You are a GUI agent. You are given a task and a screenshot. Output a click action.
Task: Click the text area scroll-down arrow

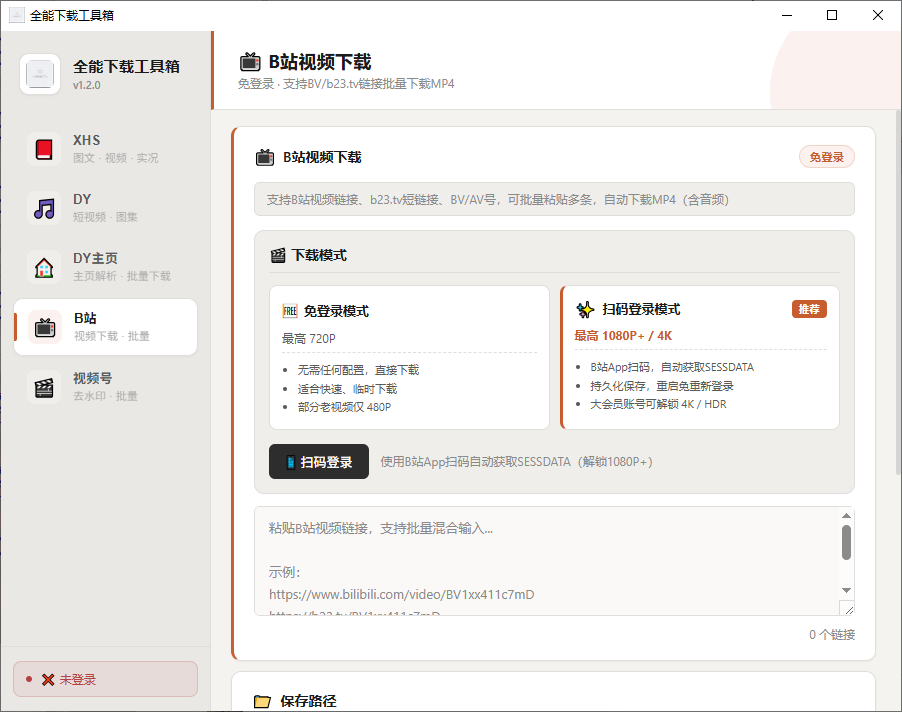pos(846,590)
